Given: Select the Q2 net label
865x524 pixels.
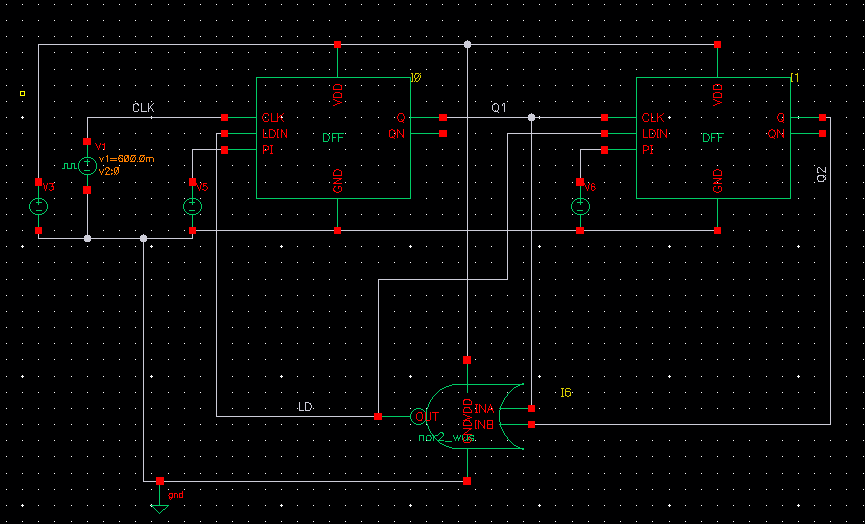Looking at the screenshot, I should [821, 174].
